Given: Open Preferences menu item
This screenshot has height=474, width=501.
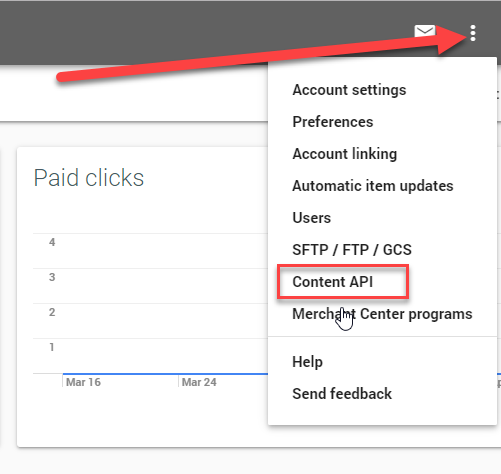Looking at the screenshot, I should [x=333, y=122].
